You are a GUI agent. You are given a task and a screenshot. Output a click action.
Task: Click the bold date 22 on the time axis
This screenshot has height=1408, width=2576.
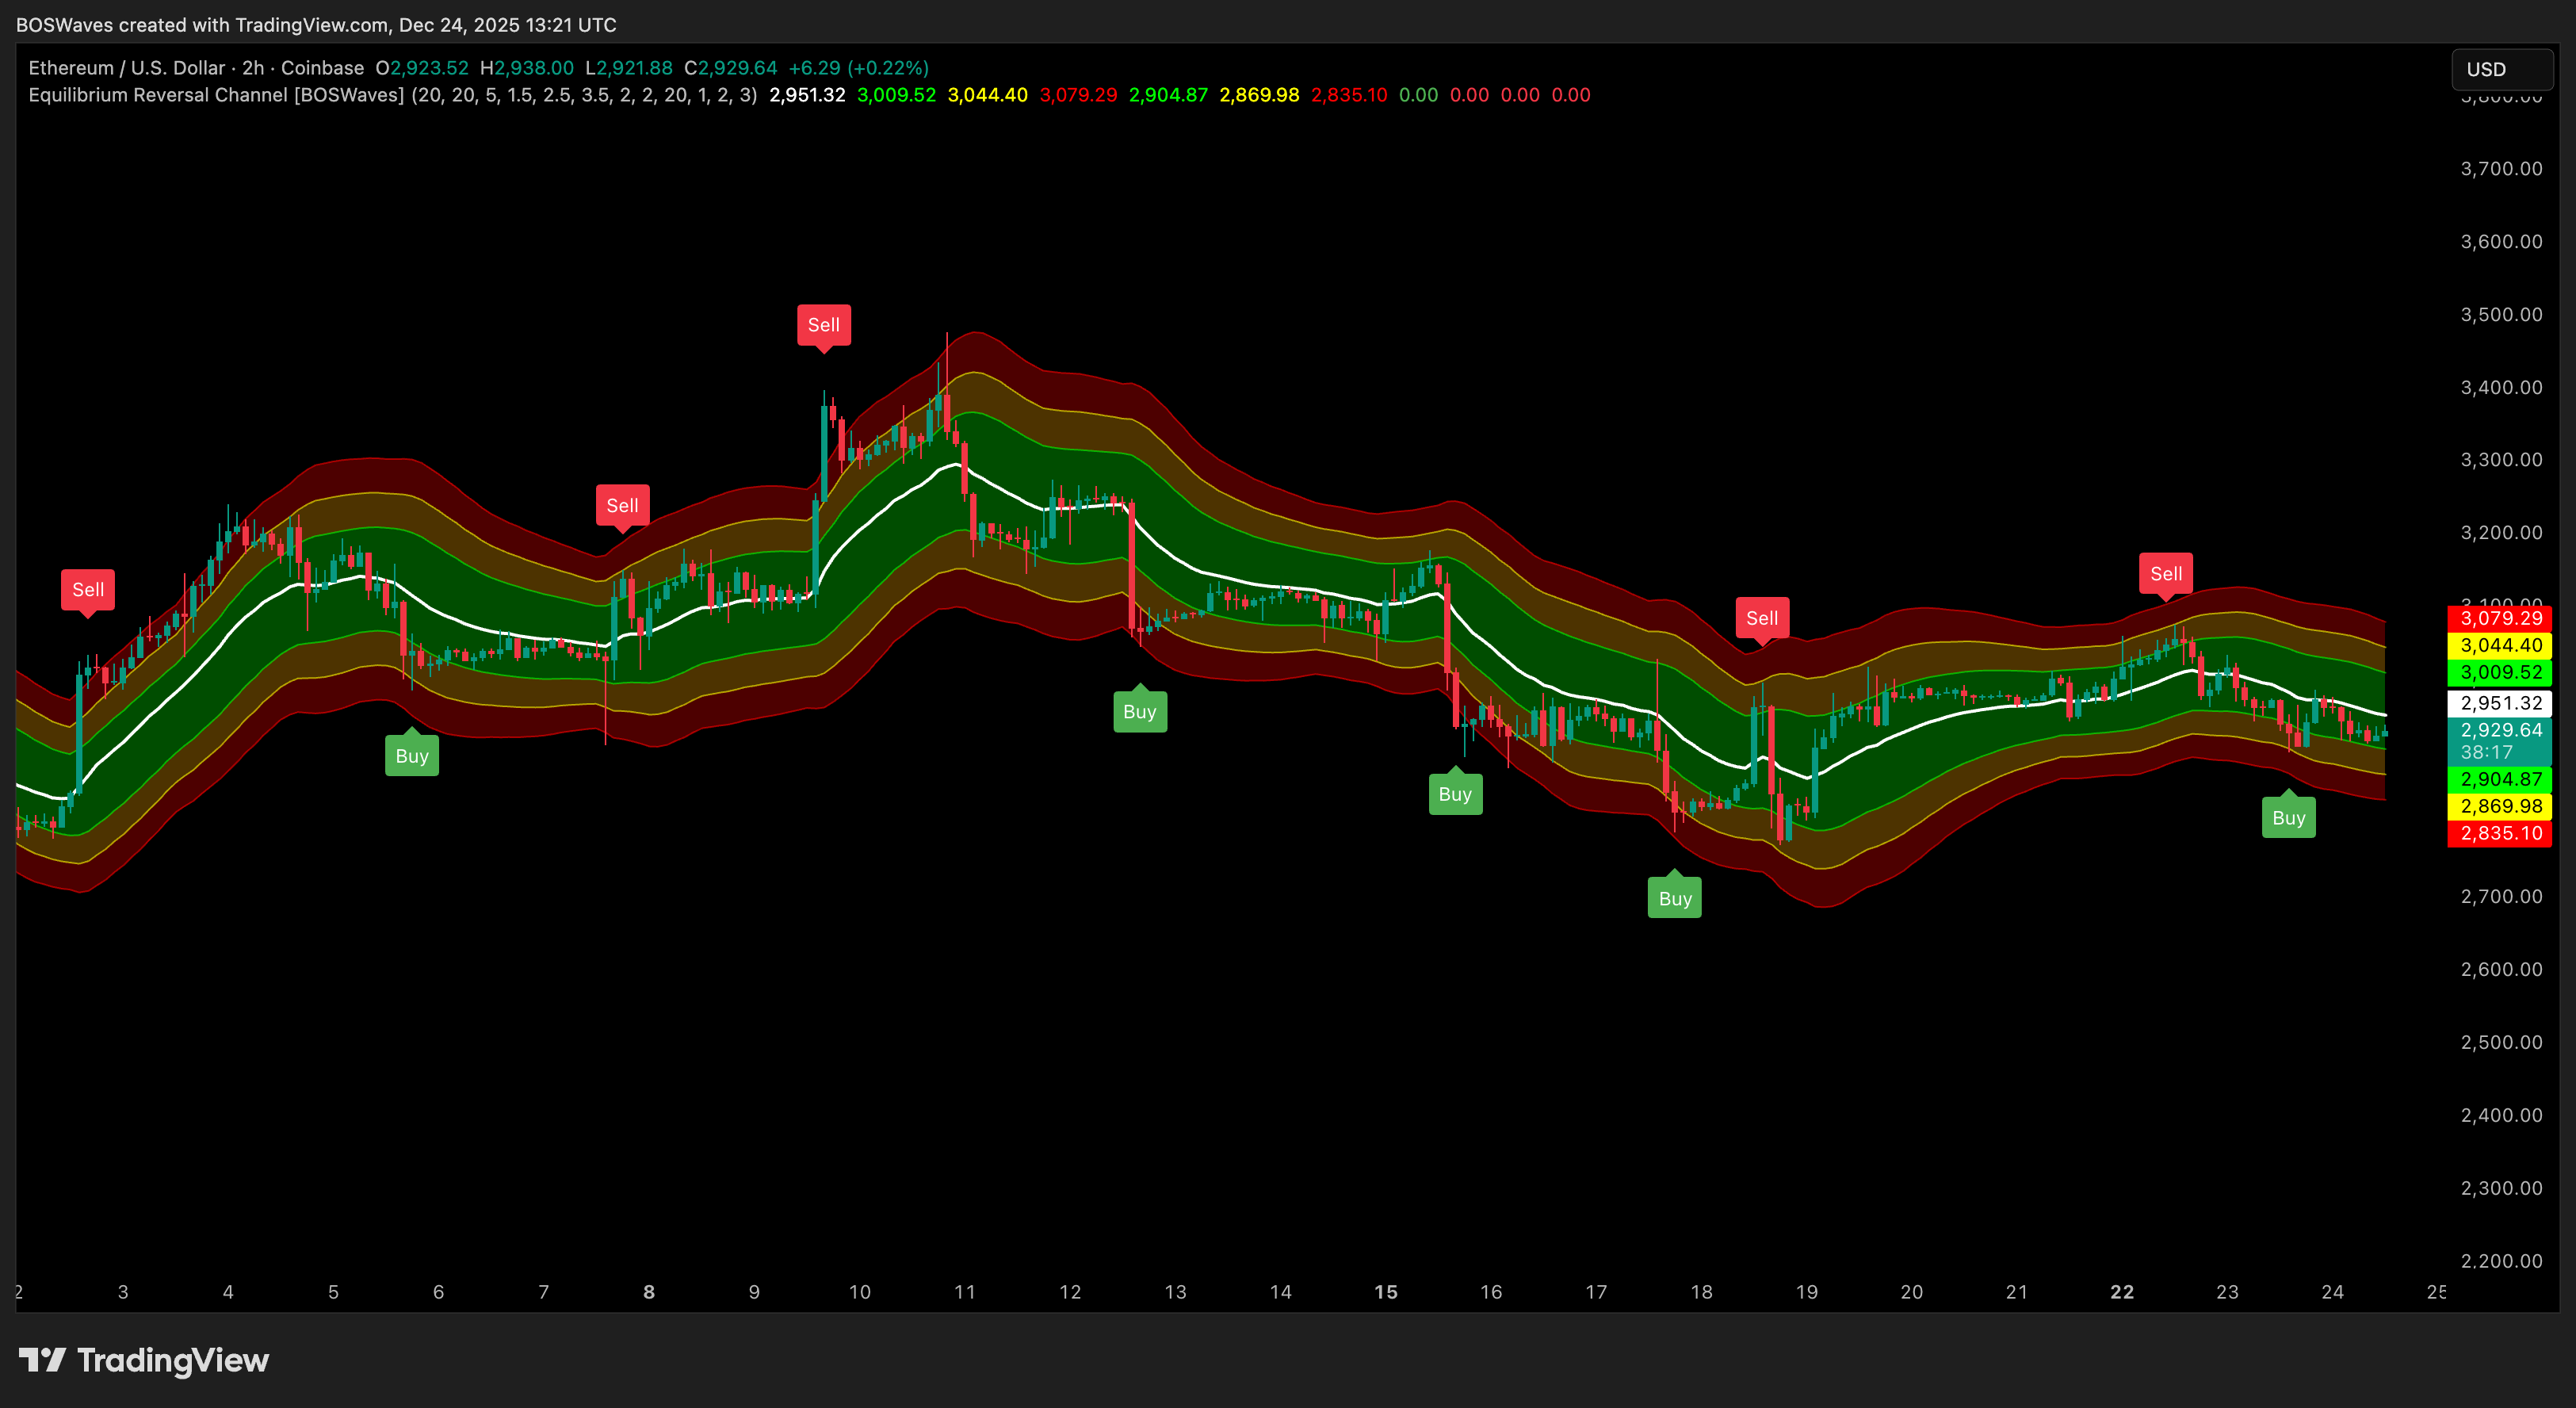(2121, 1292)
